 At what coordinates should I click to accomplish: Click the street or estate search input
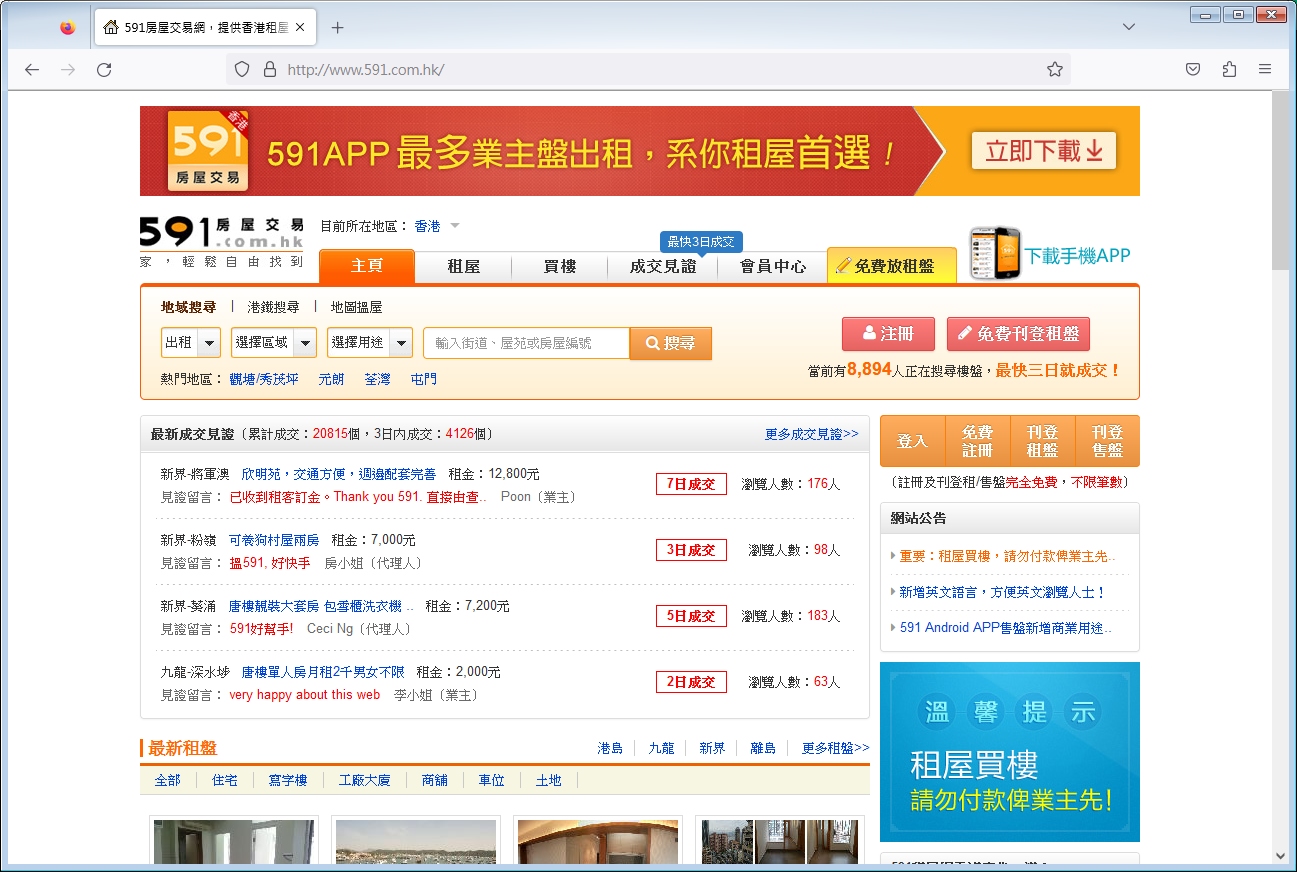(x=526, y=343)
